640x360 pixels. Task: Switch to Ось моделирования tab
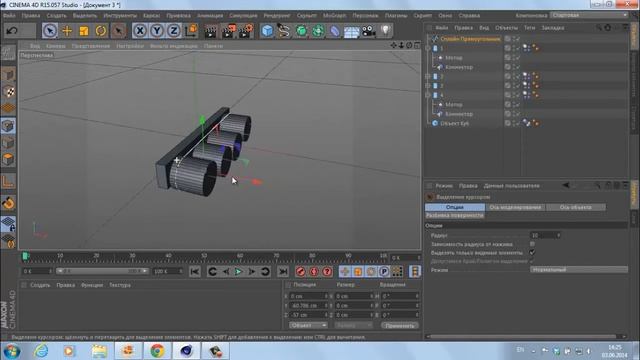(x=515, y=207)
